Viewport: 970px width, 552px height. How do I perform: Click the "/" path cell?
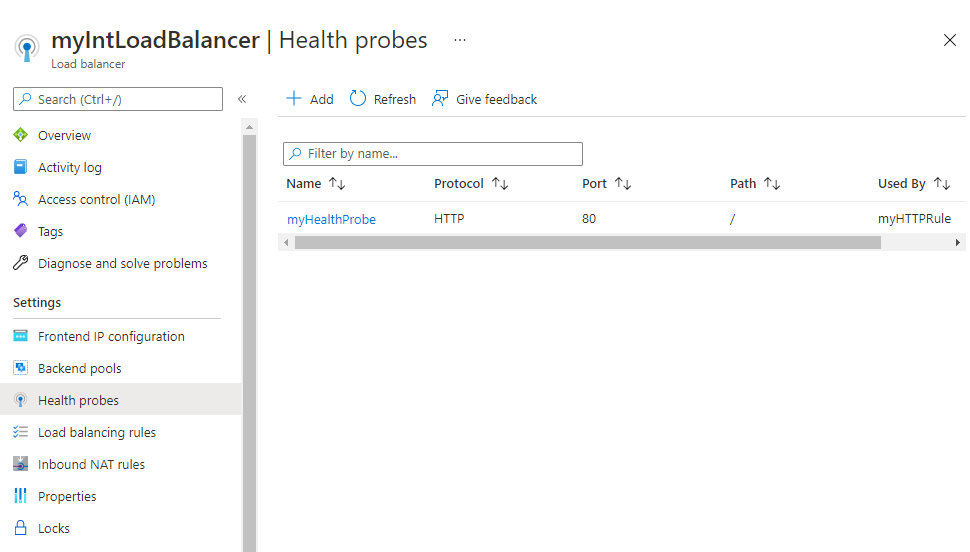pyautogui.click(x=732, y=219)
